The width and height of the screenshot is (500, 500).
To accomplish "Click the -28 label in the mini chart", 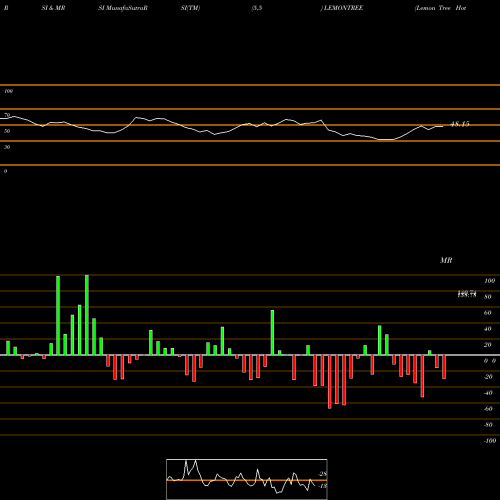I will (x=323, y=474).
